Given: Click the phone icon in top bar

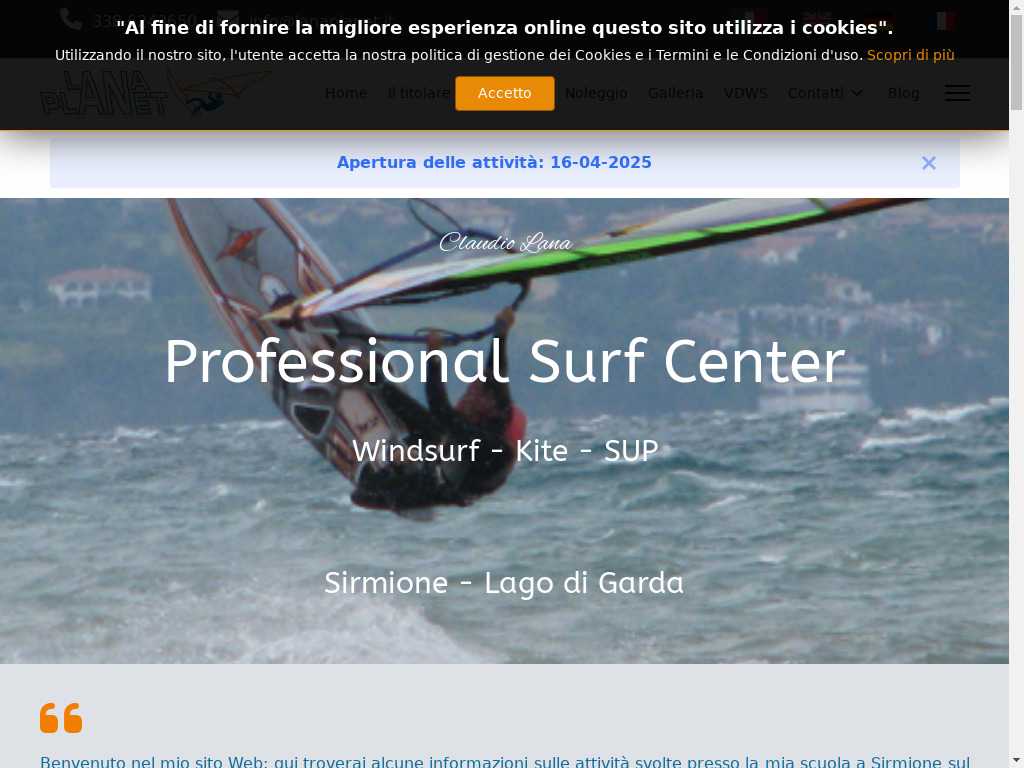Looking at the screenshot, I should click(x=71, y=20).
